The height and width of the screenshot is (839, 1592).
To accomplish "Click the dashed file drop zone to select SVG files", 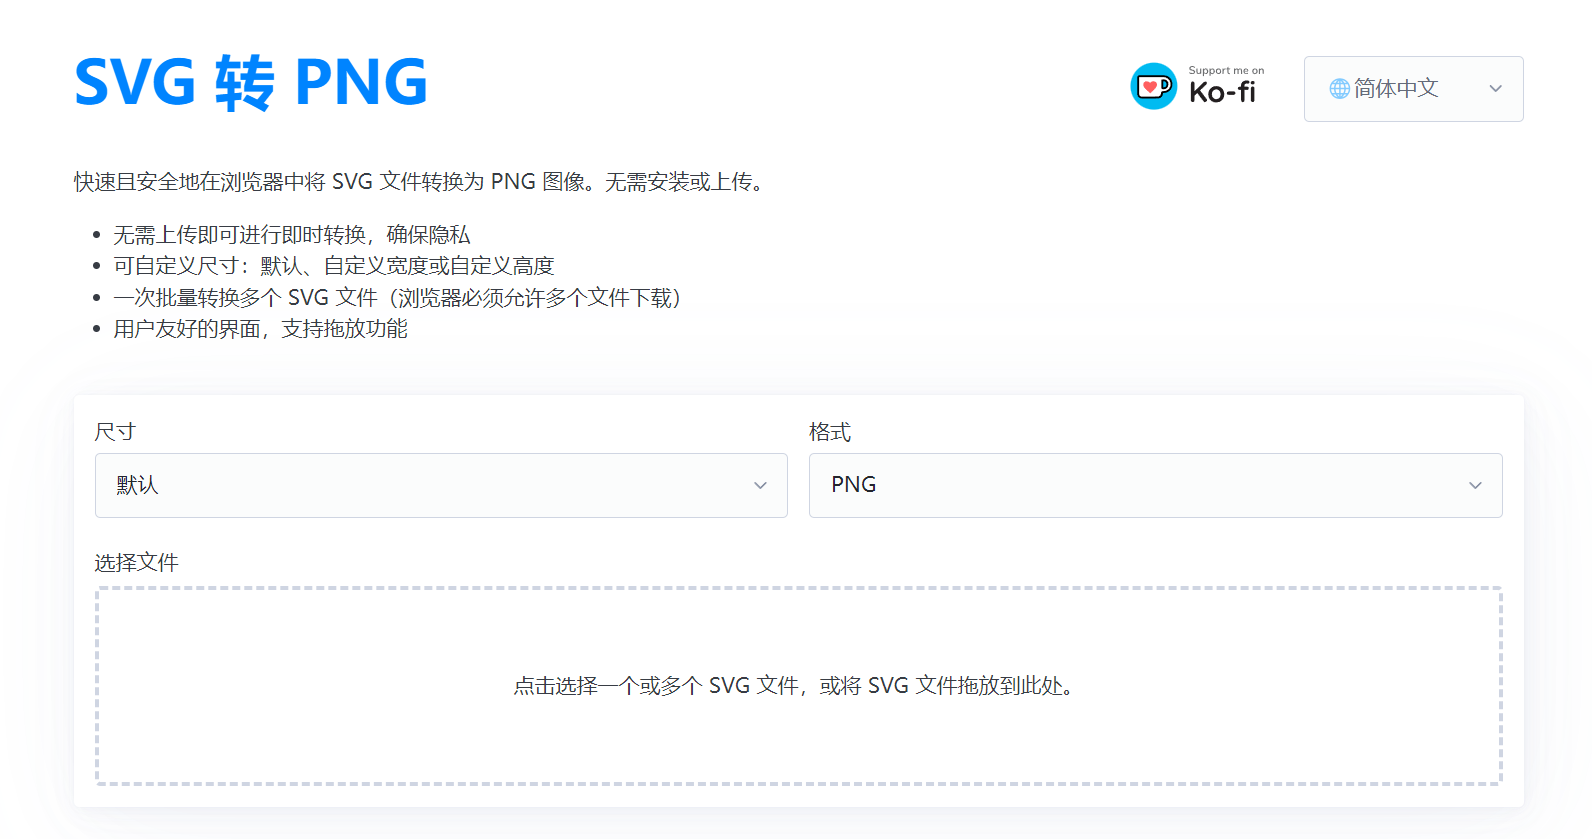I will pyautogui.click(x=798, y=686).
